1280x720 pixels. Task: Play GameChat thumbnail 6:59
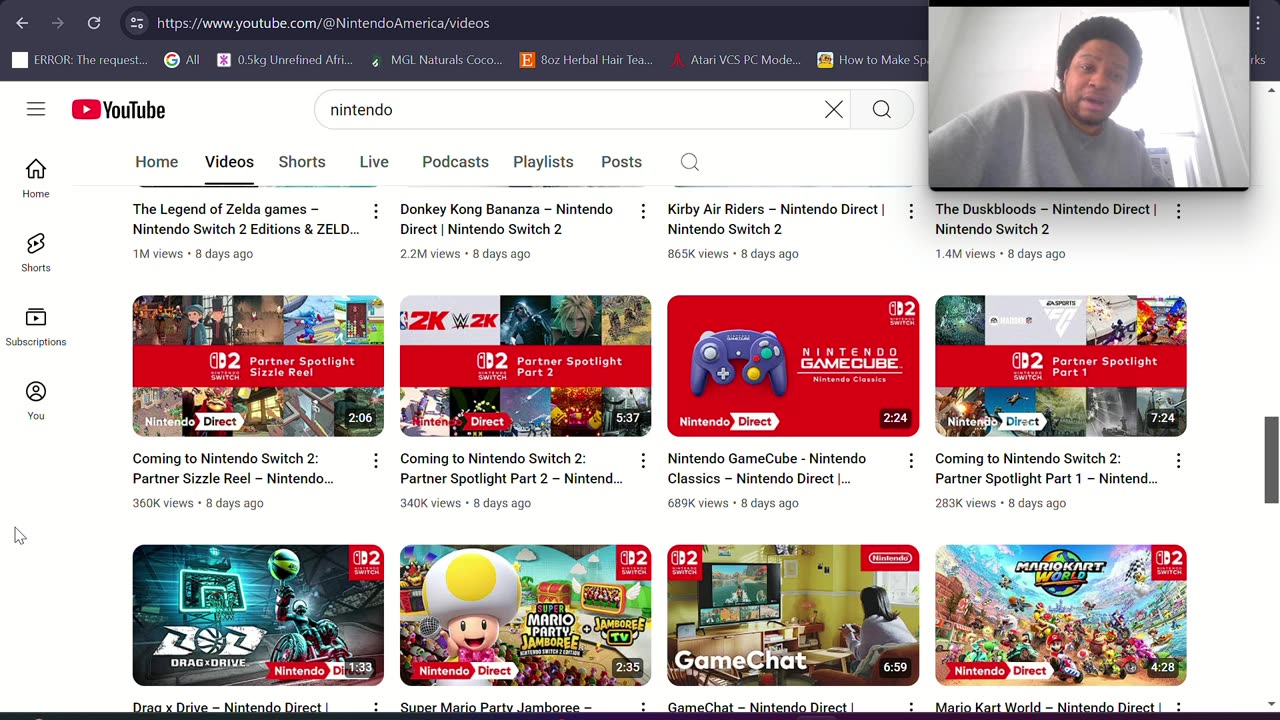[793, 615]
